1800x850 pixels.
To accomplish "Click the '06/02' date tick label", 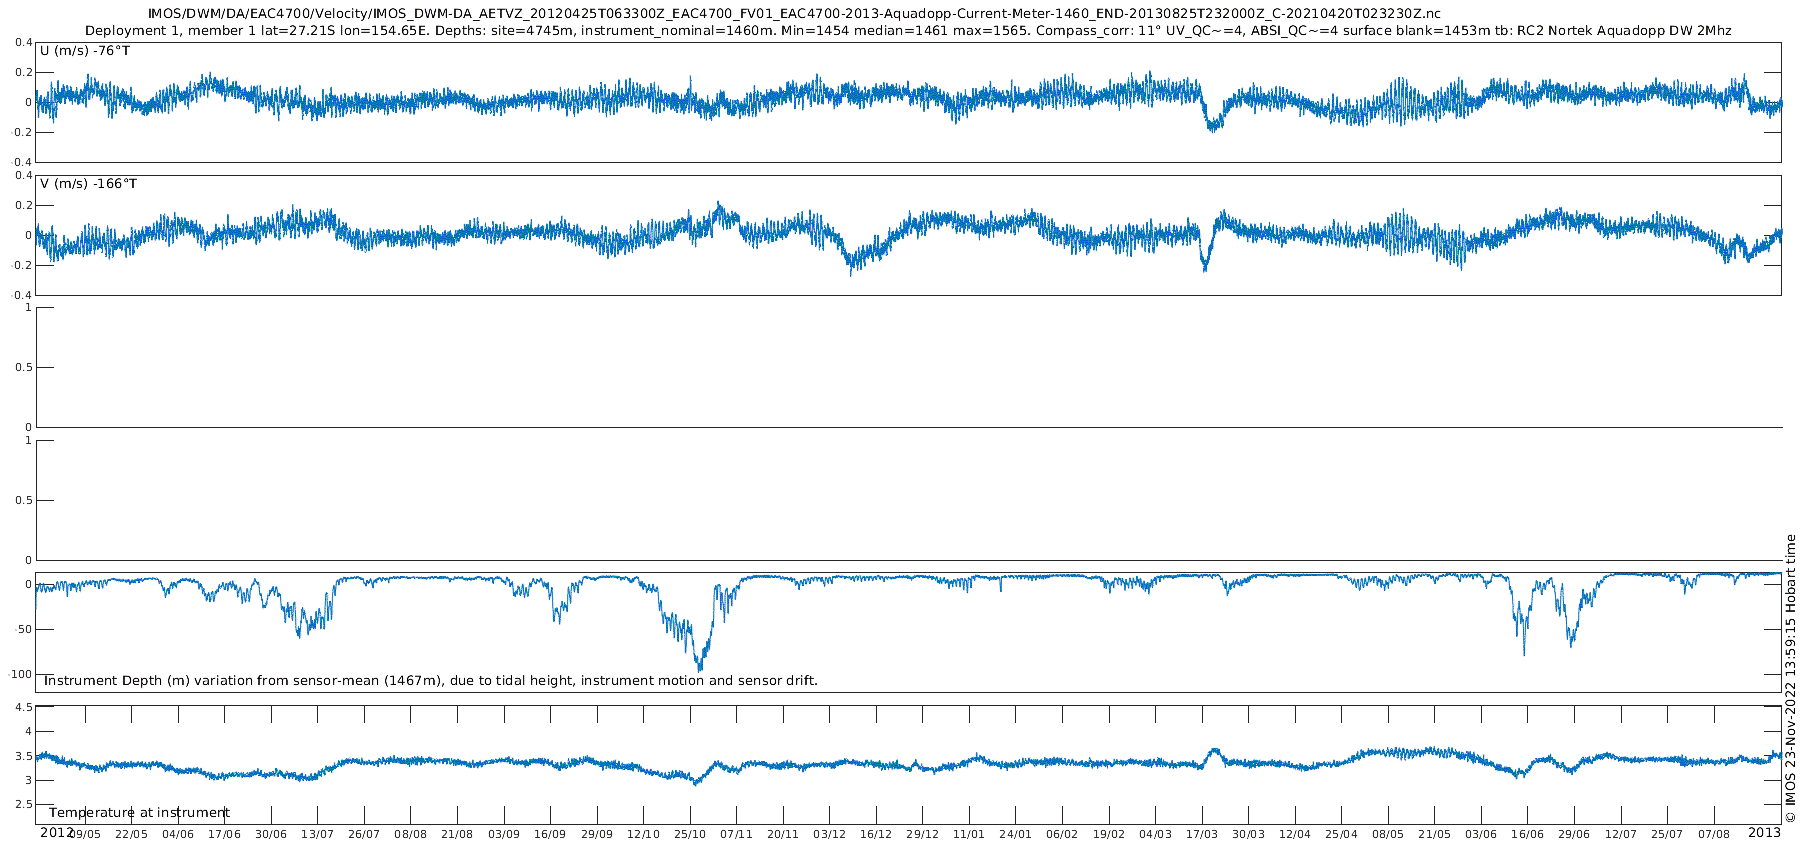I will tap(1062, 834).
